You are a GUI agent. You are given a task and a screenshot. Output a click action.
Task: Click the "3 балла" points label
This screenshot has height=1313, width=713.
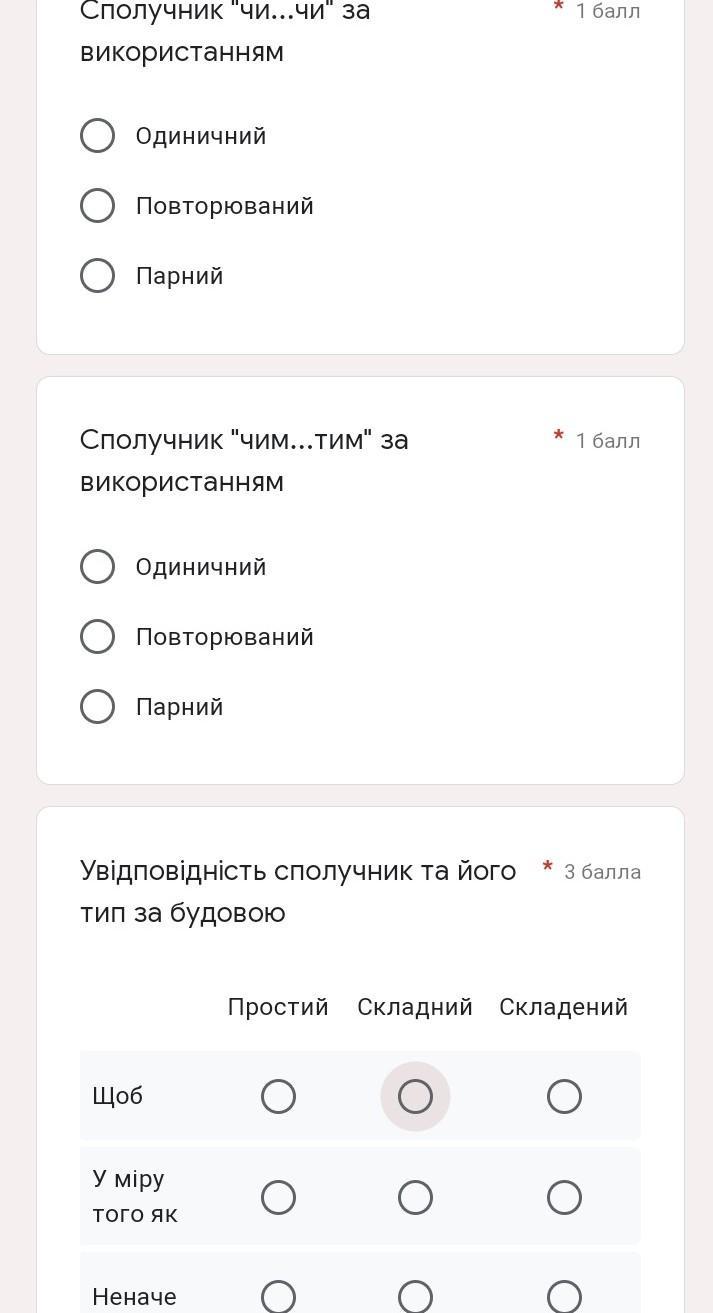(x=602, y=872)
